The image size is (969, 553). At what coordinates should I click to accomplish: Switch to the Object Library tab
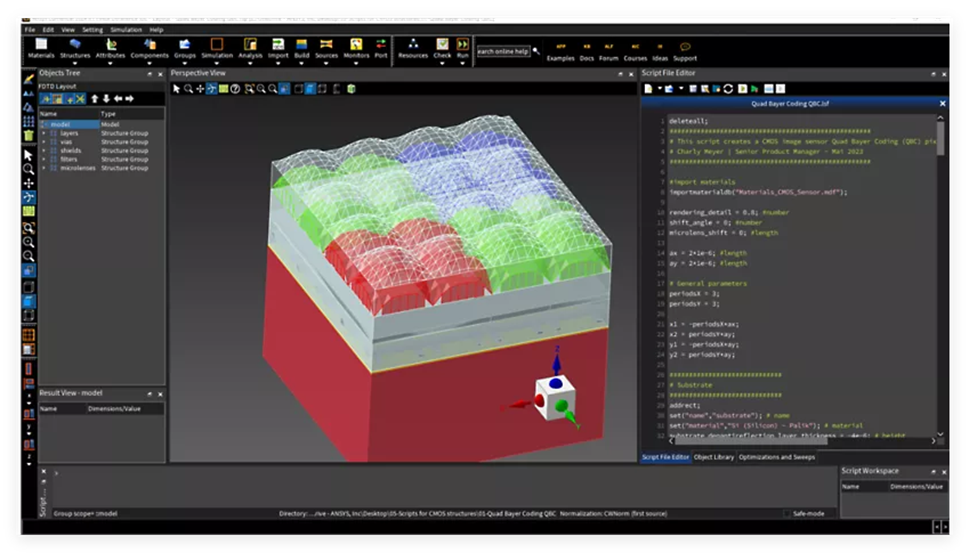coord(714,457)
